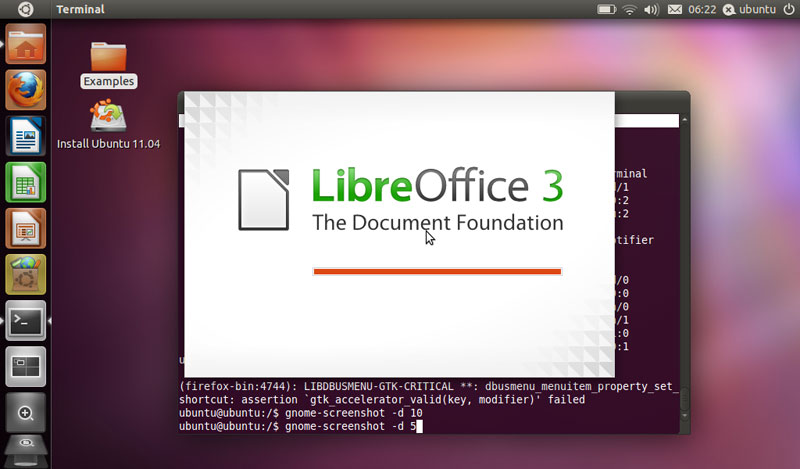
Task: Click the power session button
Action: click(x=788, y=9)
